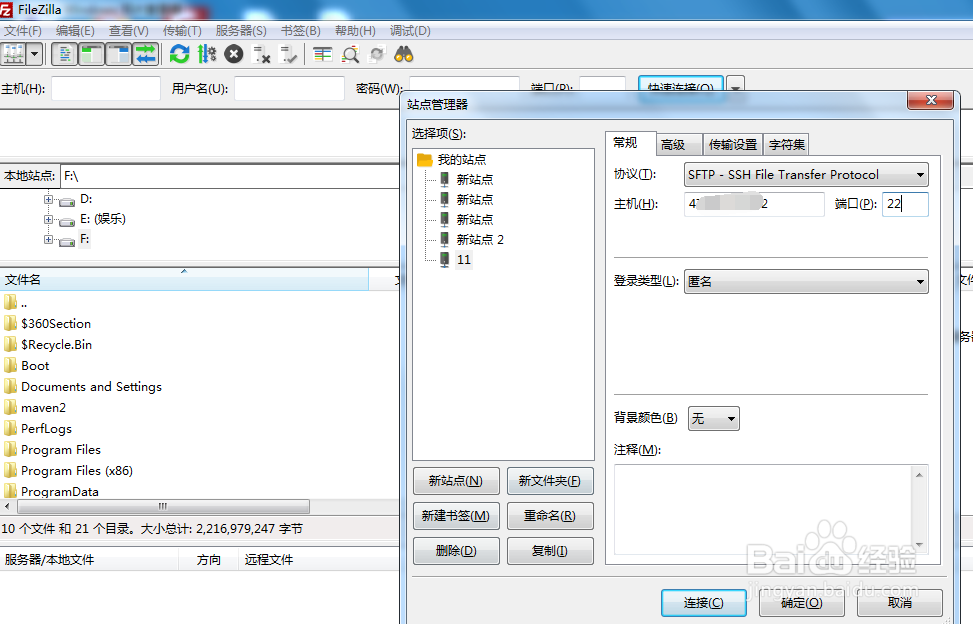Toggle transfer queue display icon
973x624 pixels.
(x=146, y=55)
